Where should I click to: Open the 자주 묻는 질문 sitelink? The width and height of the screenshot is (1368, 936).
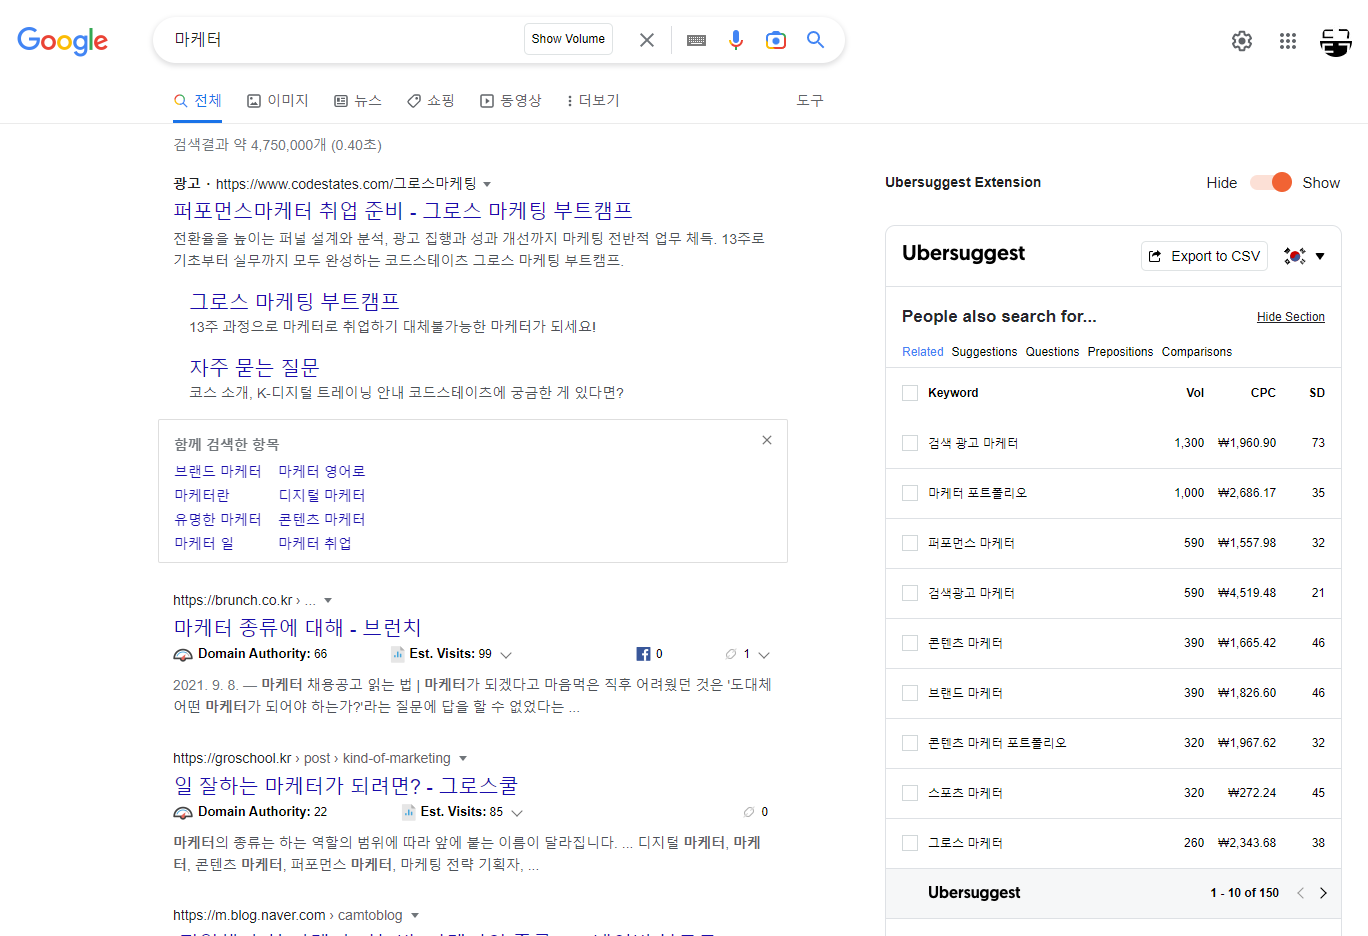coord(255,368)
